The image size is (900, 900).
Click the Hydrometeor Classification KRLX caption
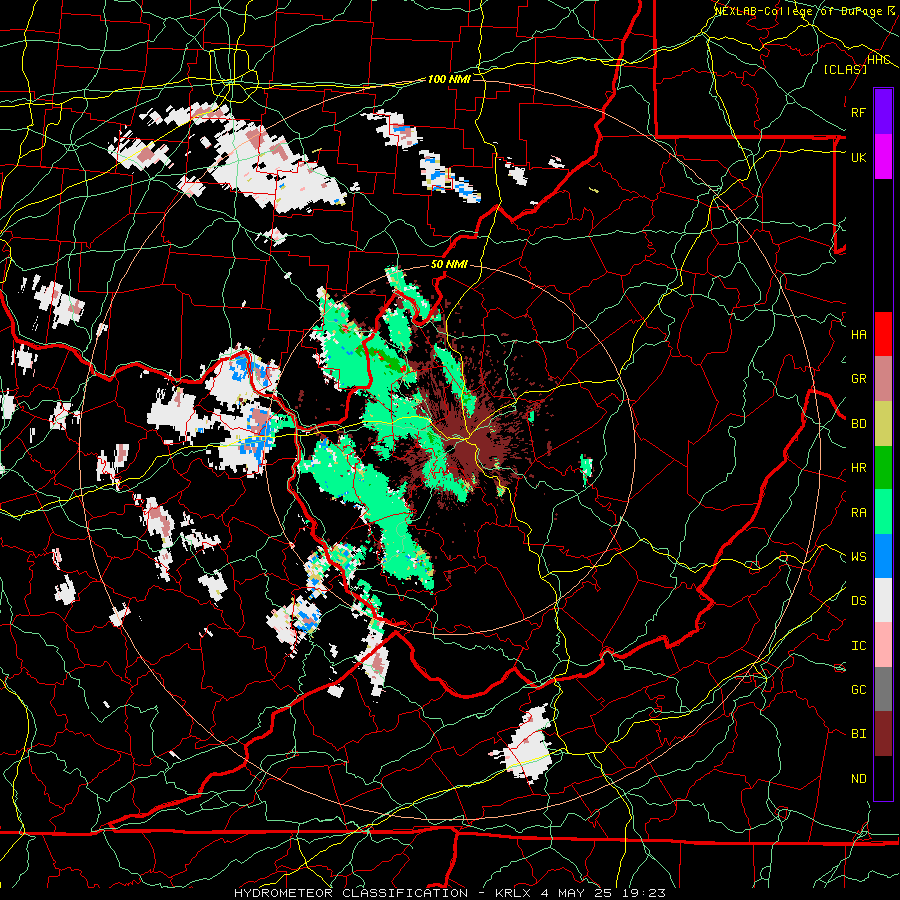click(x=450, y=893)
